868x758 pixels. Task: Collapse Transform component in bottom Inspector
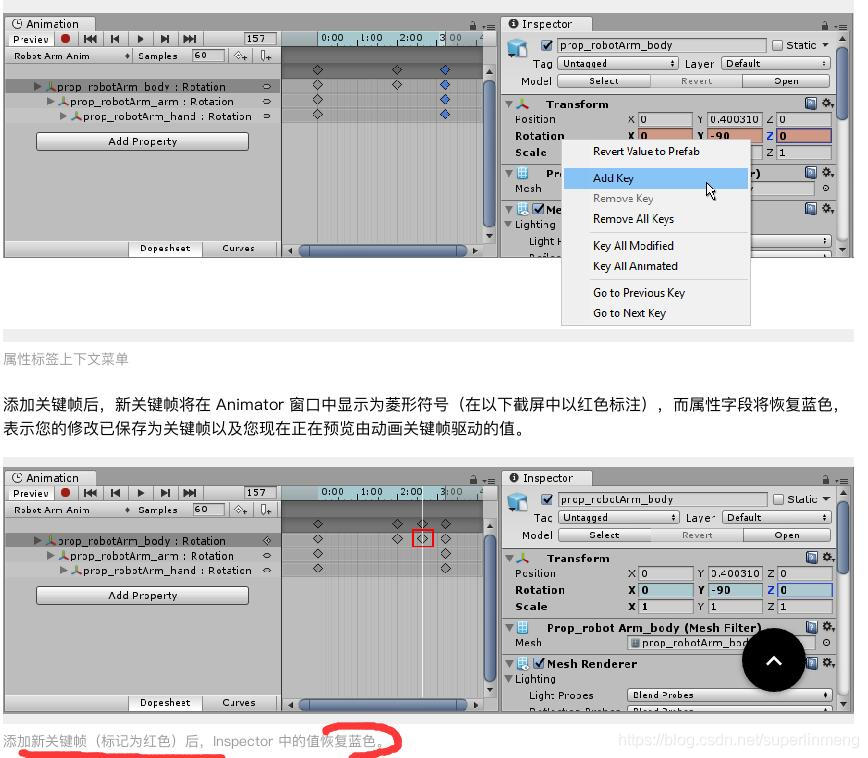coord(509,558)
